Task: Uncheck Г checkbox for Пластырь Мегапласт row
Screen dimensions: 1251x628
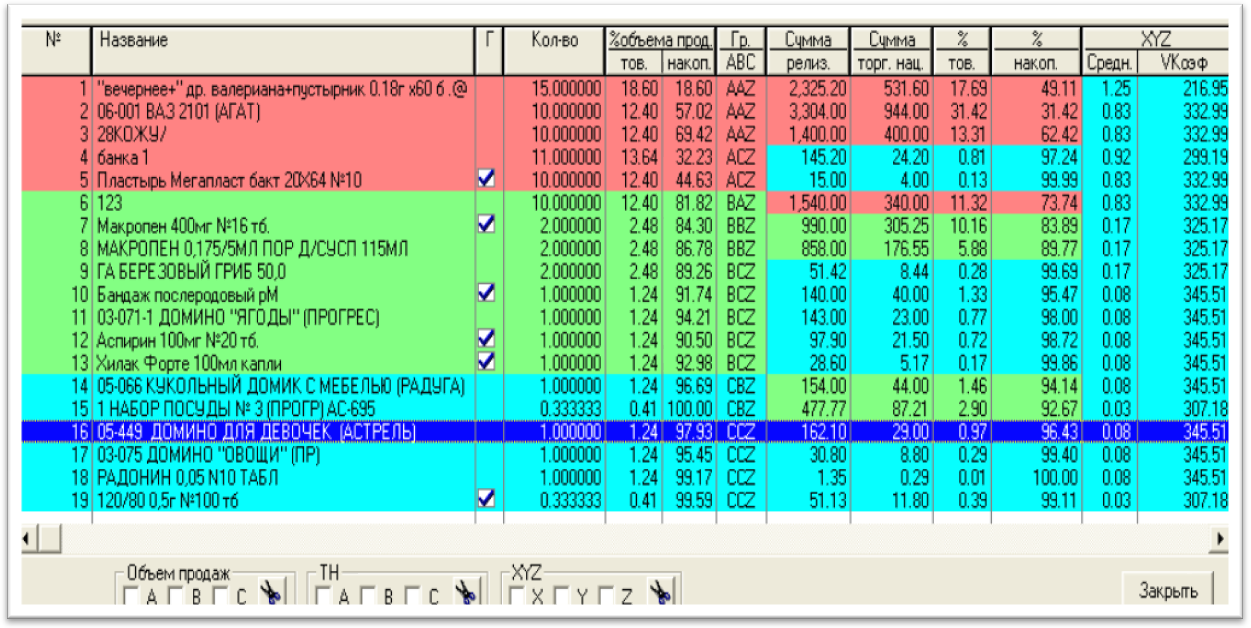Action: (x=488, y=178)
